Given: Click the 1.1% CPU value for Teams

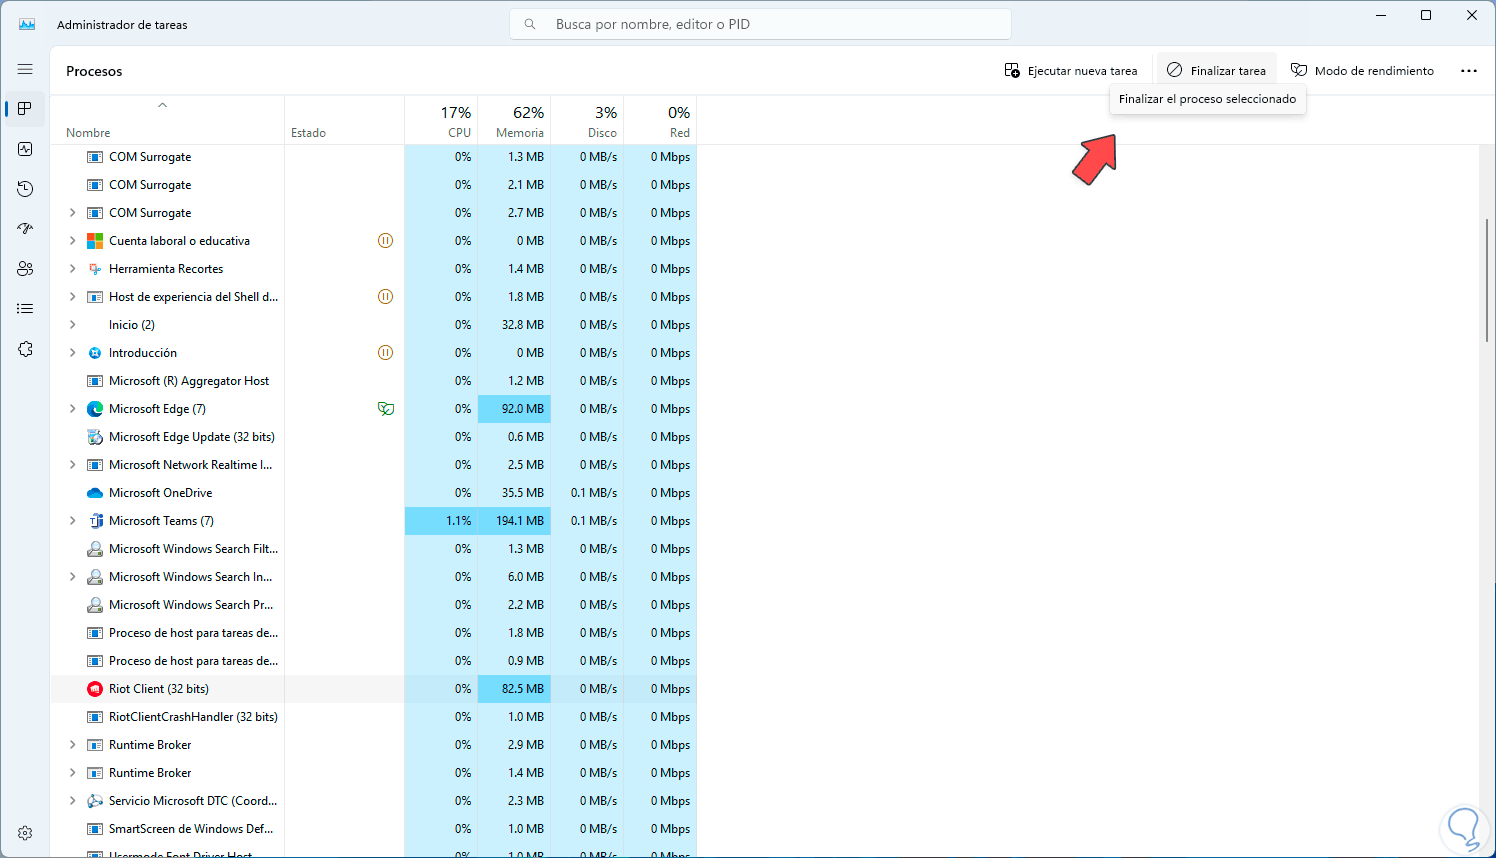Looking at the screenshot, I should 458,521.
